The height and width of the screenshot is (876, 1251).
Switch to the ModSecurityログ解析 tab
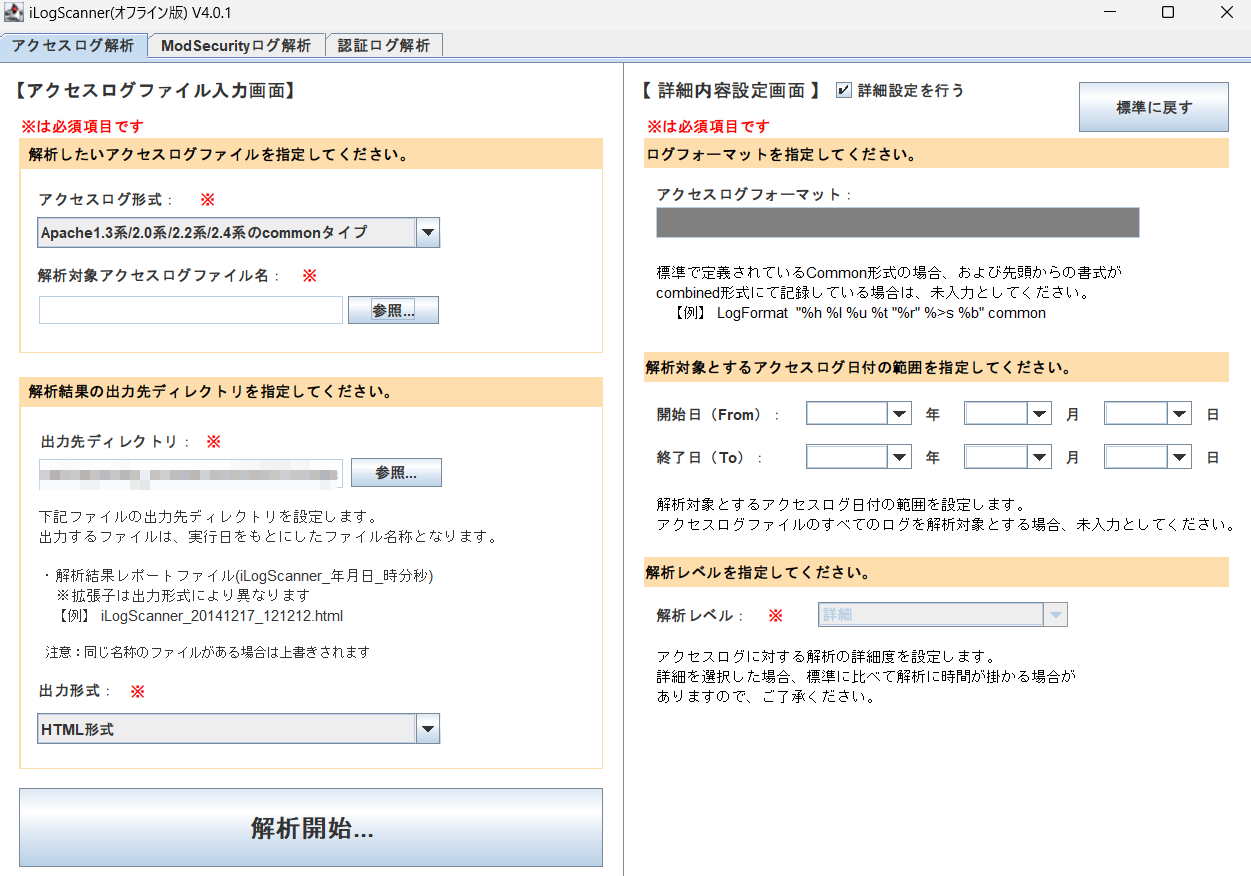pyautogui.click(x=236, y=46)
